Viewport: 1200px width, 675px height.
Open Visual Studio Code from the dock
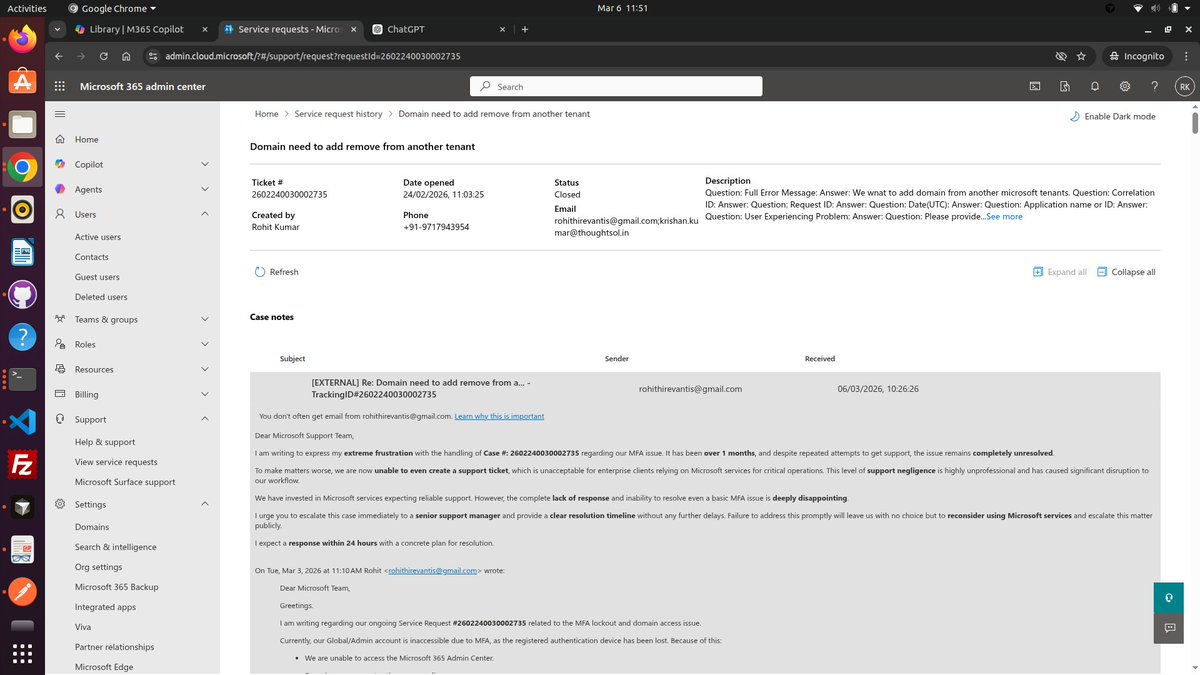pos(22,422)
